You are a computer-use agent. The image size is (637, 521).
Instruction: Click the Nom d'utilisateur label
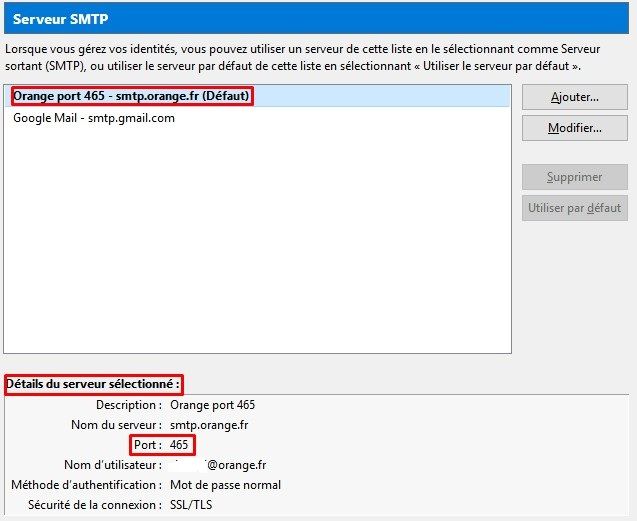point(112,465)
